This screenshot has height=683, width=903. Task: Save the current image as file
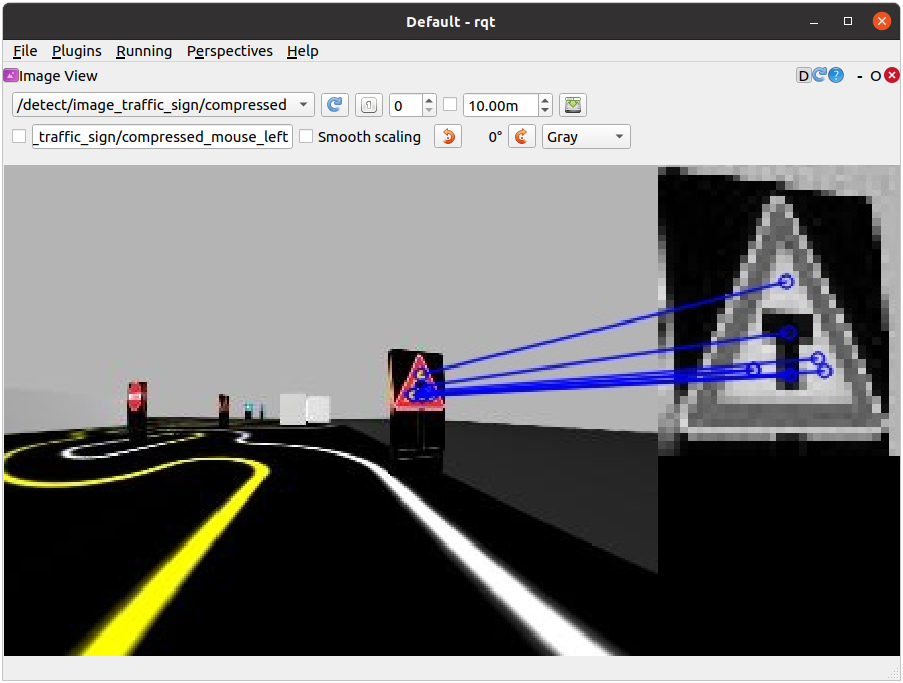tap(572, 105)
